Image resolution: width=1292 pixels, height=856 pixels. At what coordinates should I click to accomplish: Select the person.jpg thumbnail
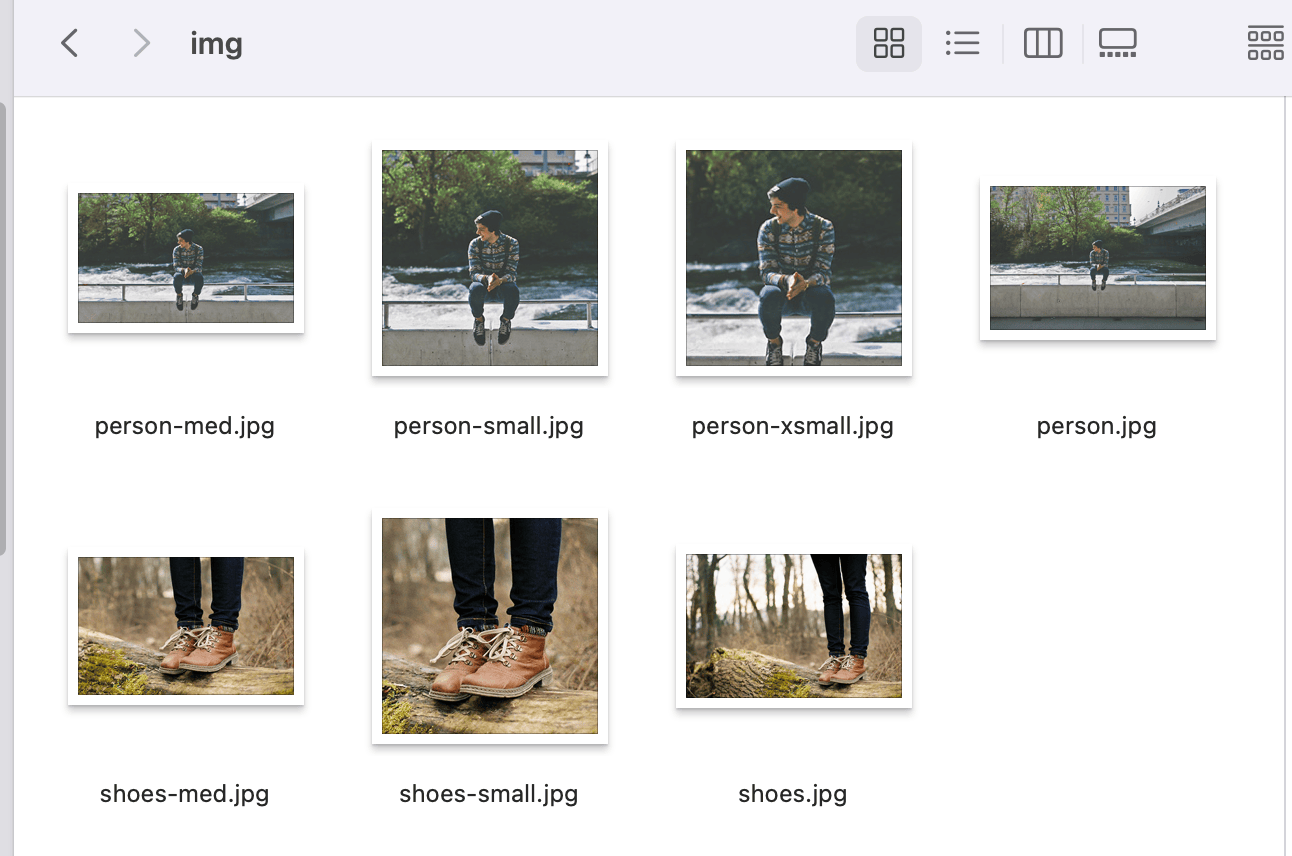tap(1098, 258)
